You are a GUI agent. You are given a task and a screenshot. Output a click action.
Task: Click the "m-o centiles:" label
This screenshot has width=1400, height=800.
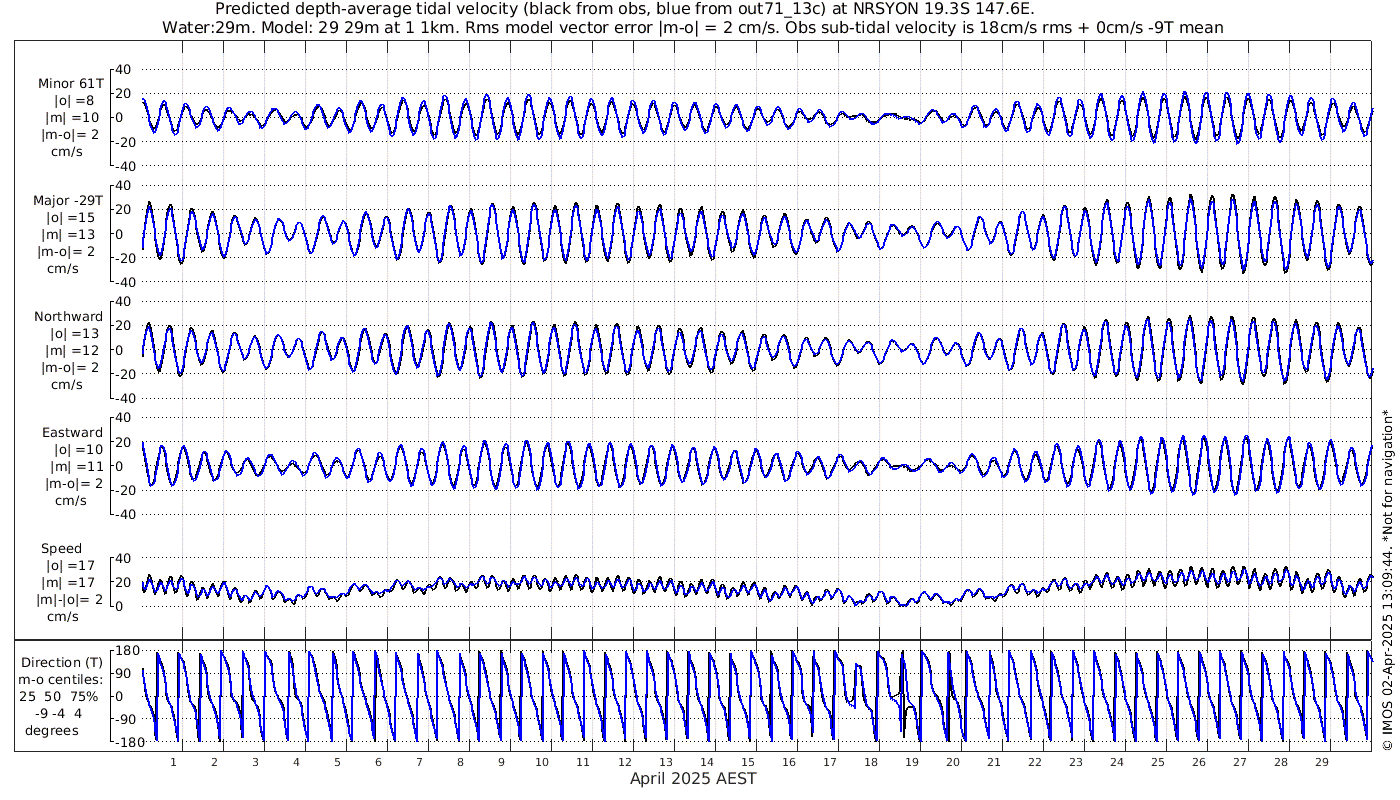click(61, 679)
